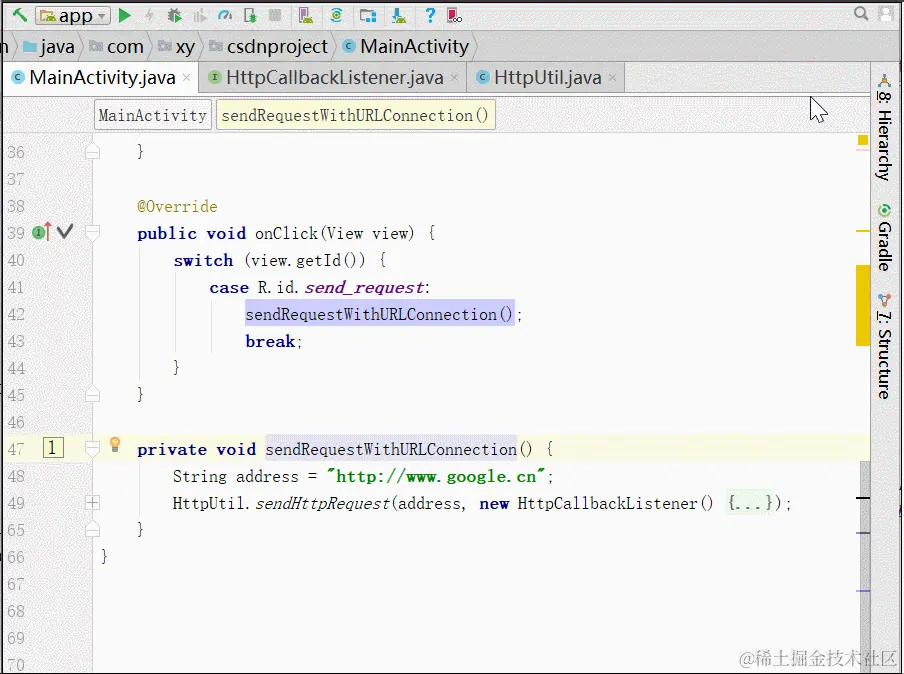Image resolution: width=904 pixels, height=674 pixels.
Task: Click the yellow inspection status square
Action: tap(862, 140)
